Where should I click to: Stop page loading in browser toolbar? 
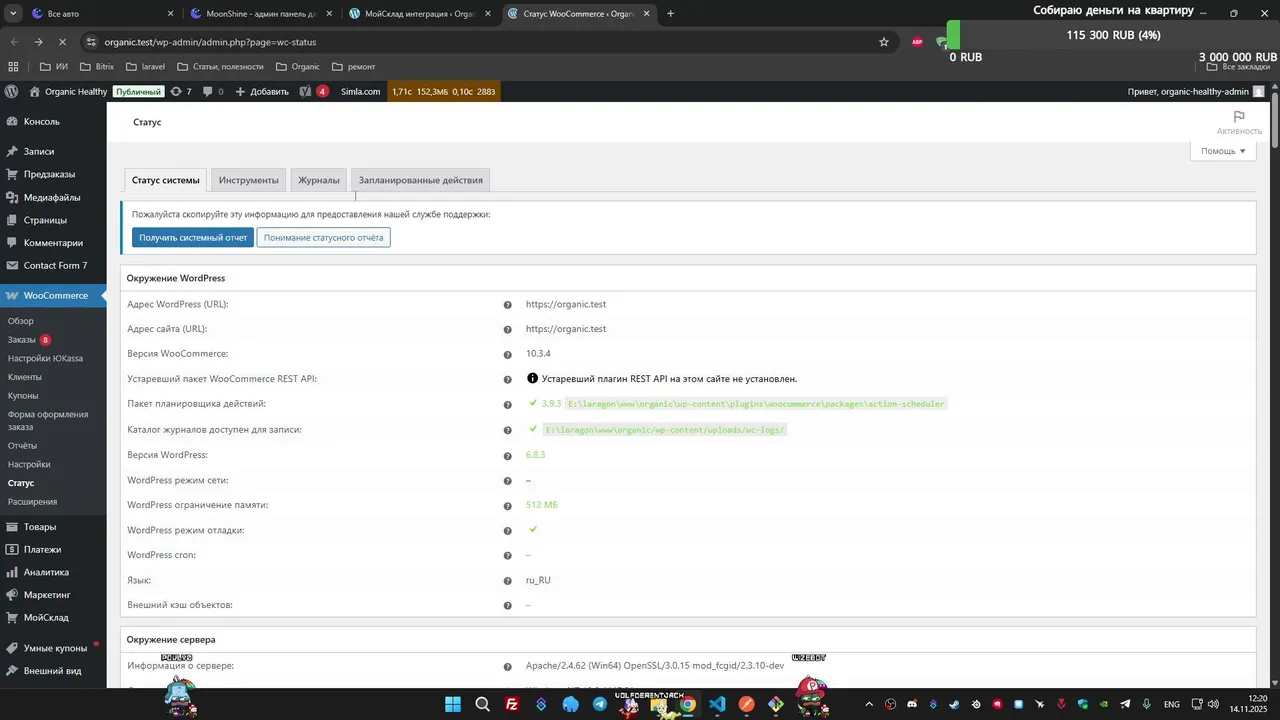click(62, 42)
